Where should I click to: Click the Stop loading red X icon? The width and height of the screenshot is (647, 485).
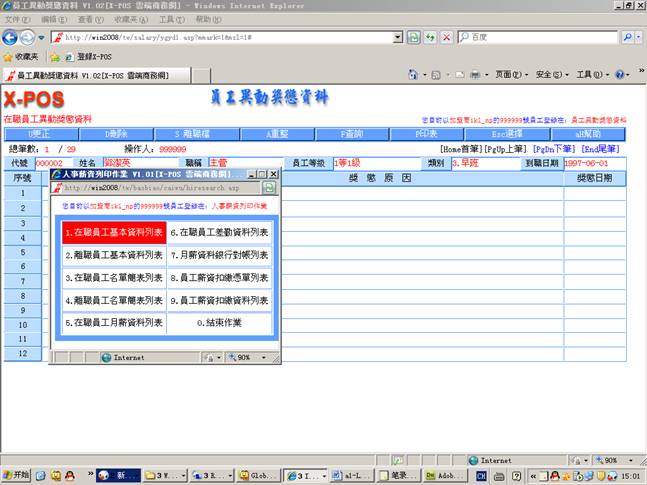point(446,37)
